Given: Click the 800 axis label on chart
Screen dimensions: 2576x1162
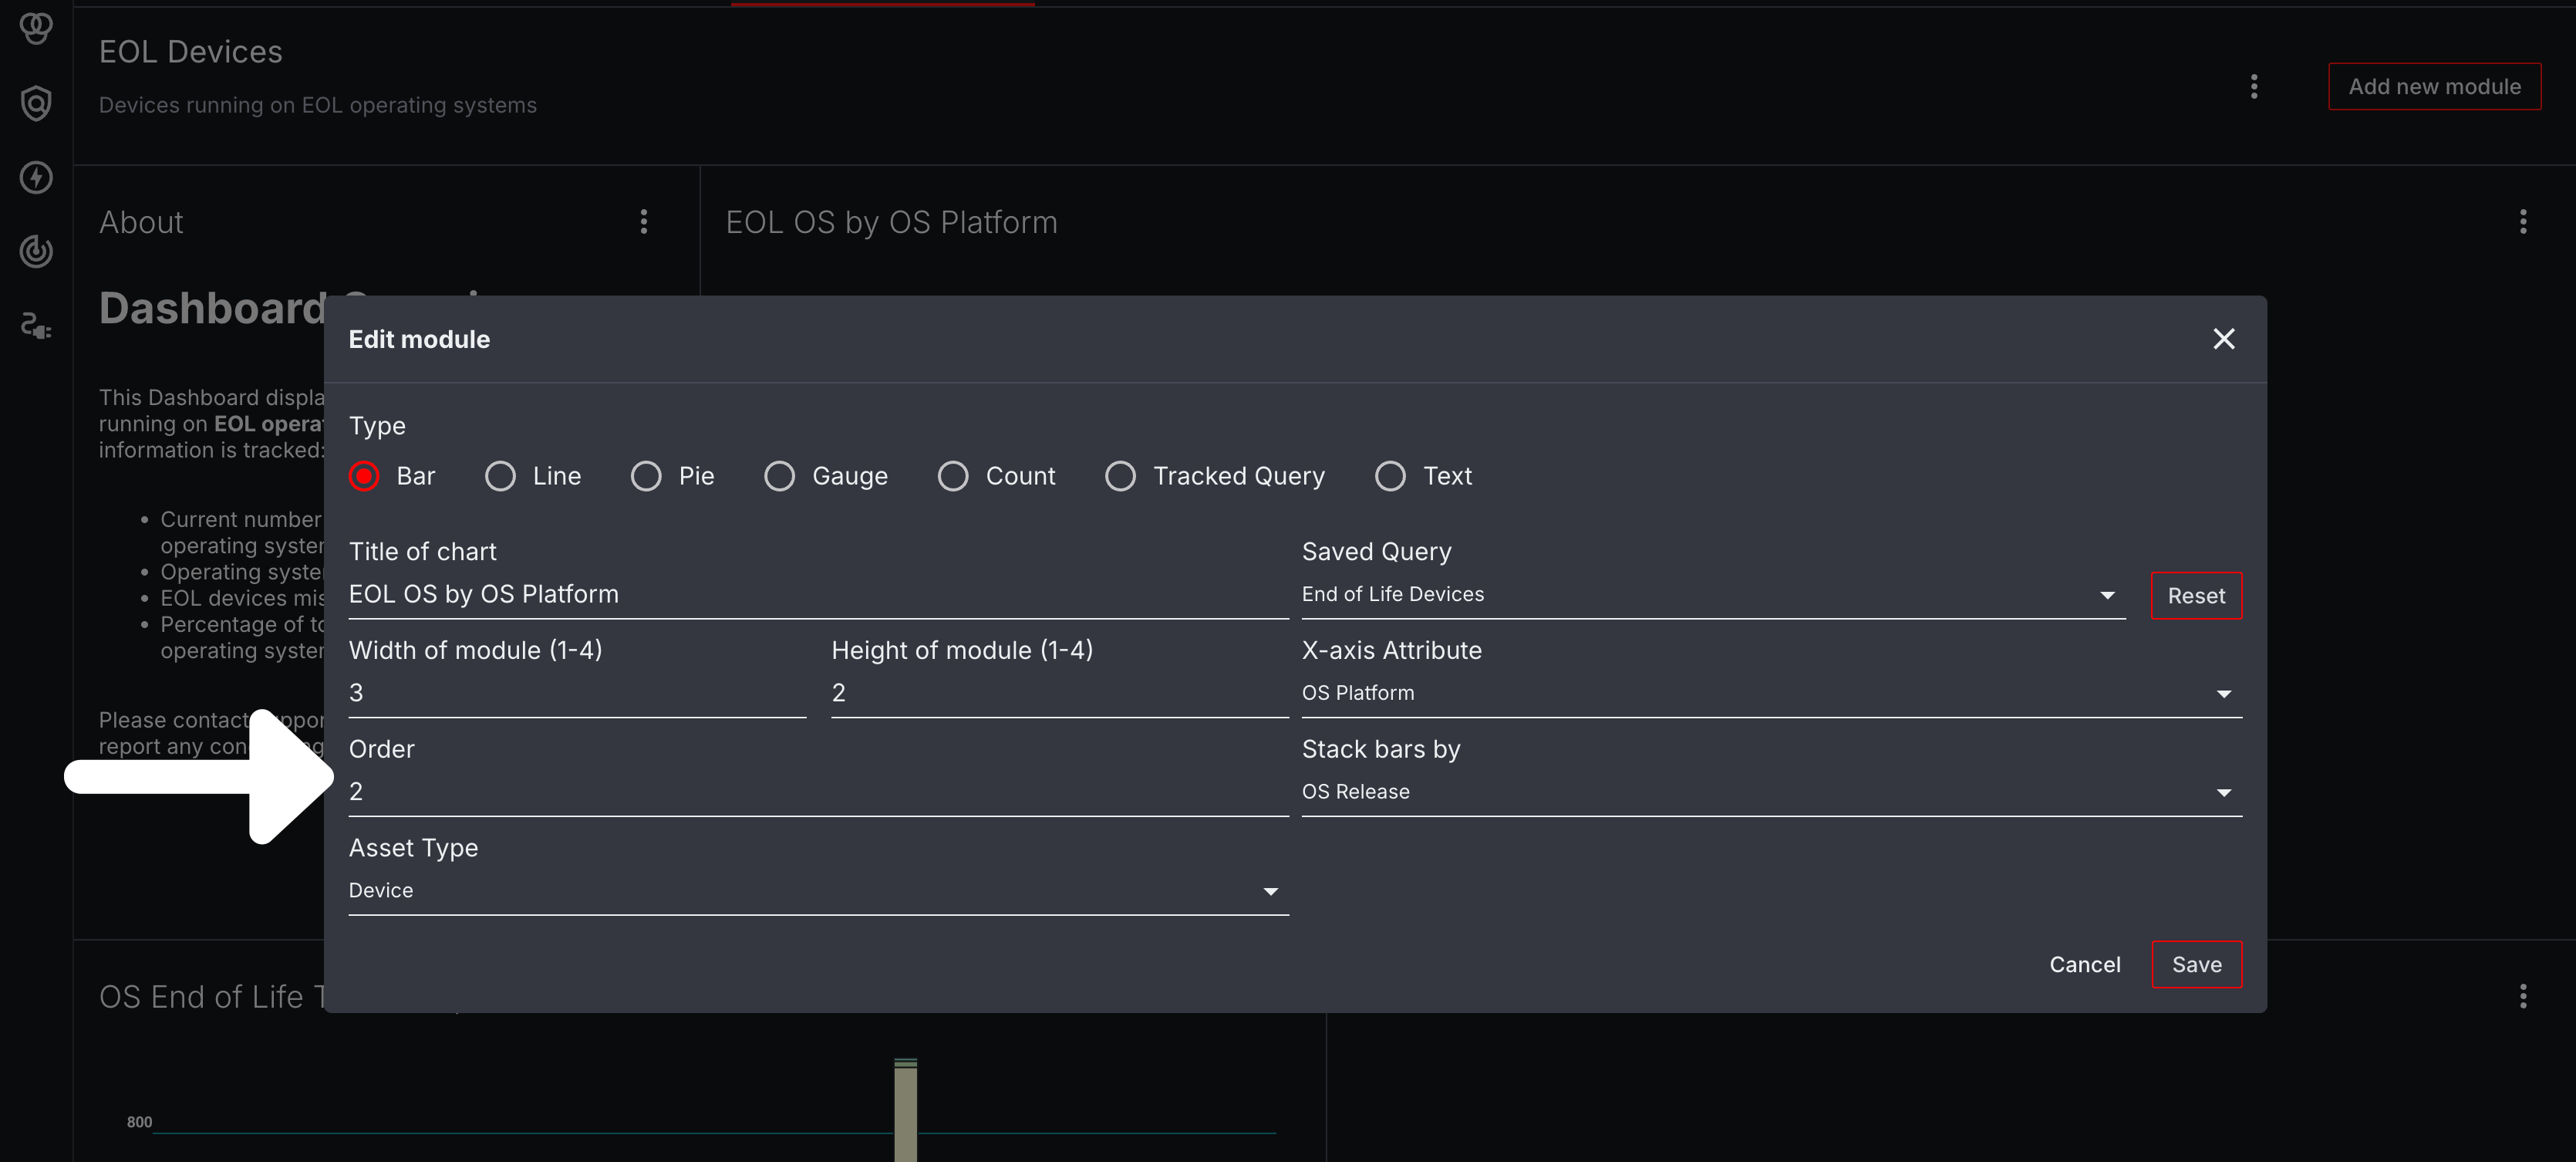Looking at the screenshot, I should coord(139,1122).
